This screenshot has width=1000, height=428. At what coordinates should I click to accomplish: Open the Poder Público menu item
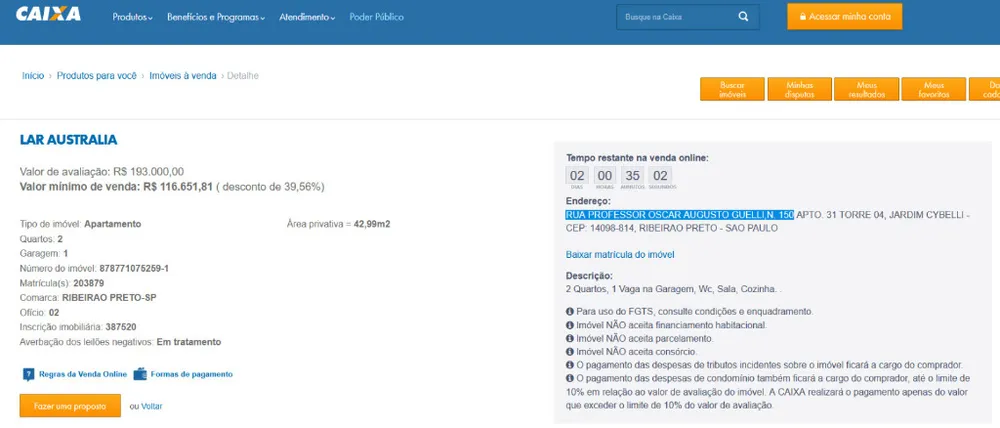point(376,17)
